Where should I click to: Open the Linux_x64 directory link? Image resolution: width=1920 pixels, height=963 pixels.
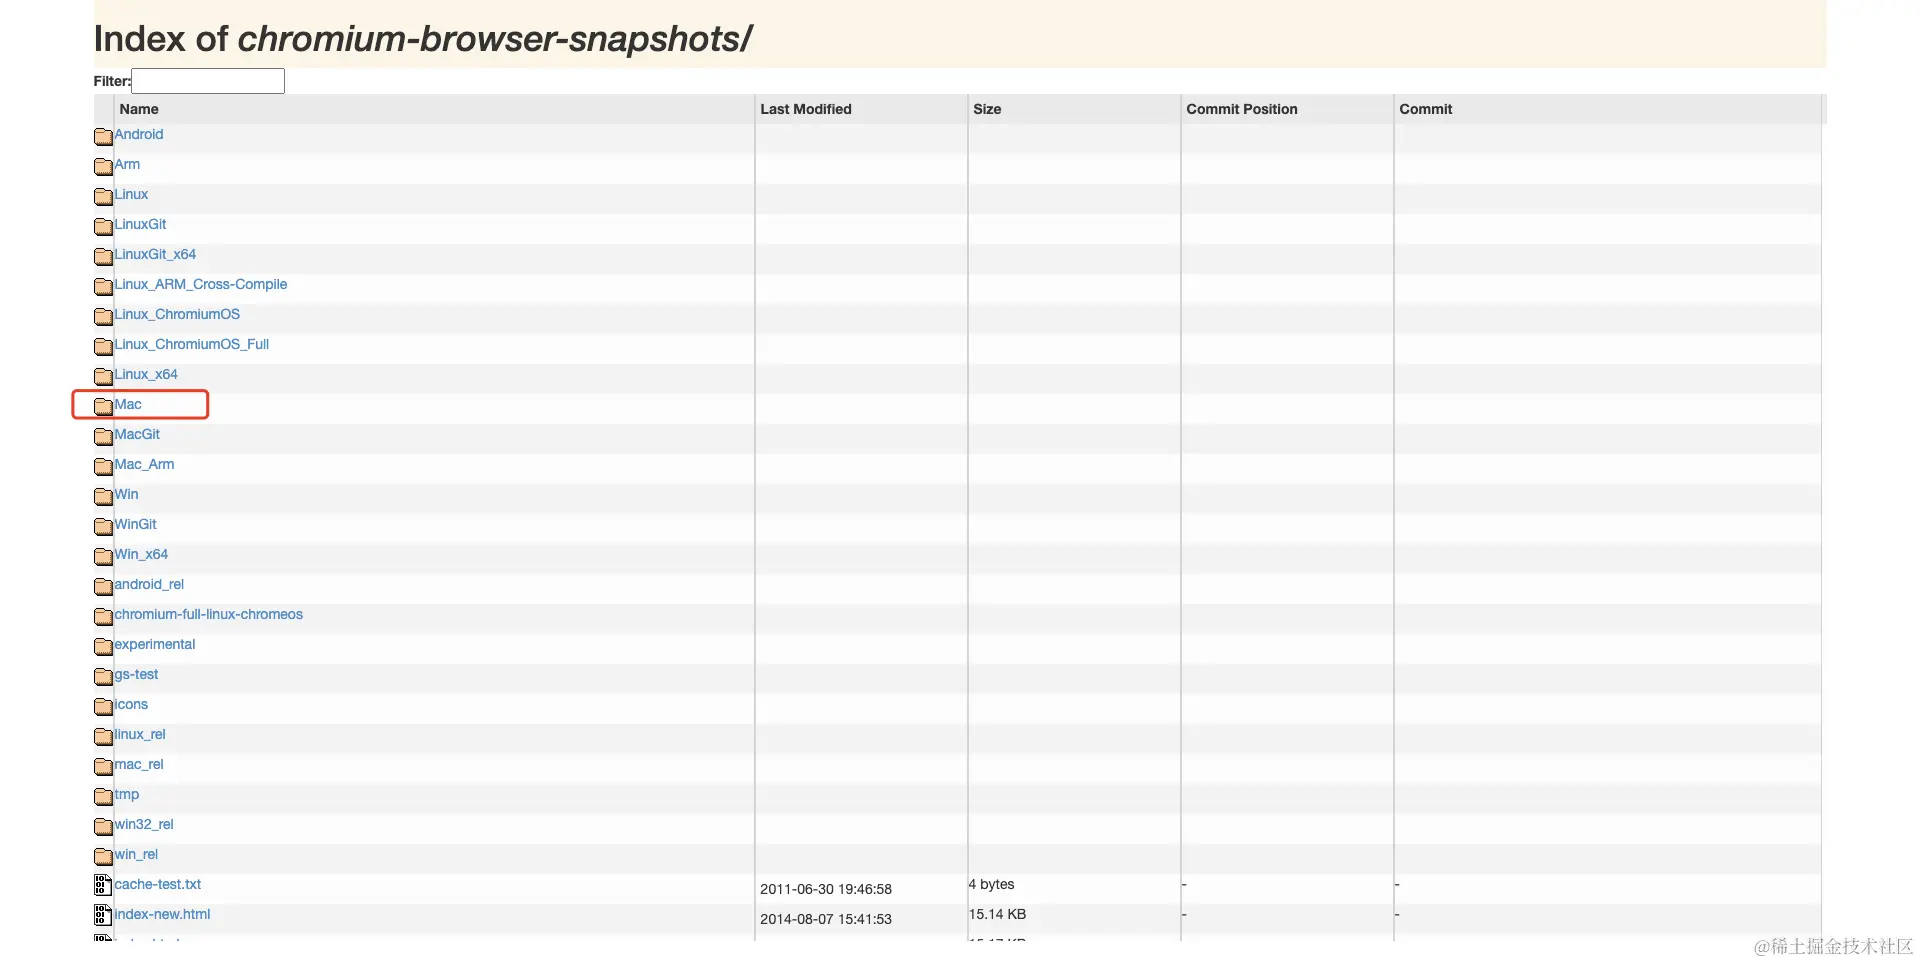coord(146,374)
